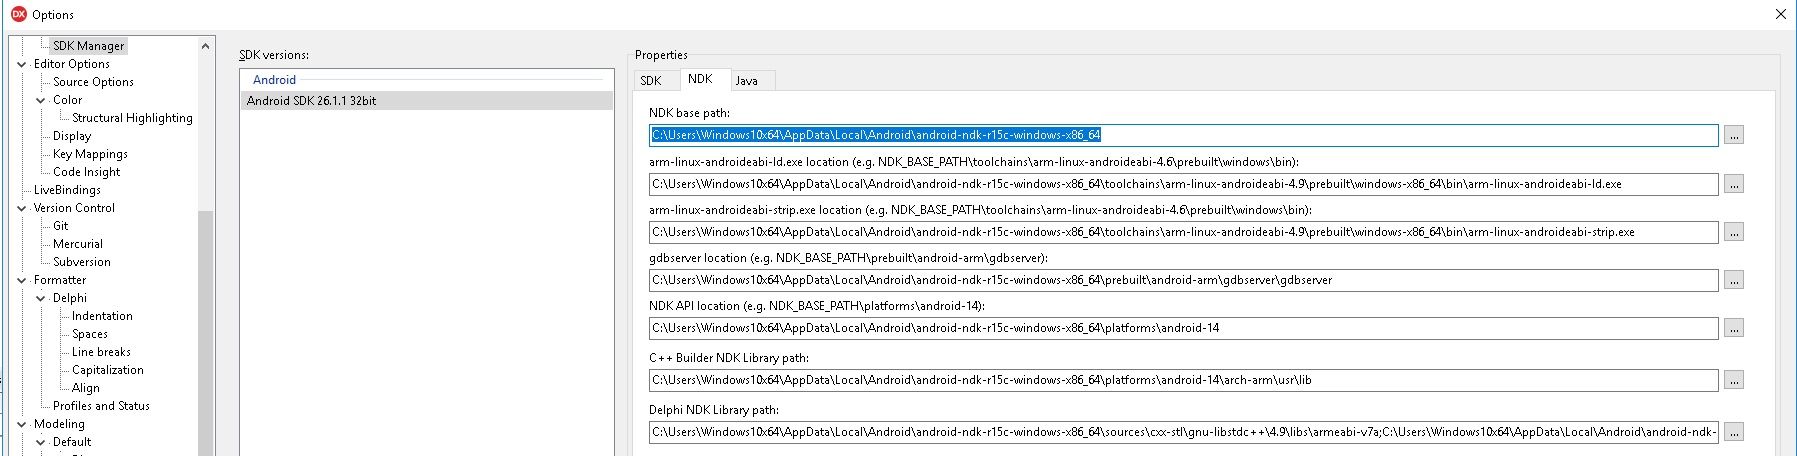Collapse the Color tree node
Screen dimensions: 1797x456
pos(41,100)
